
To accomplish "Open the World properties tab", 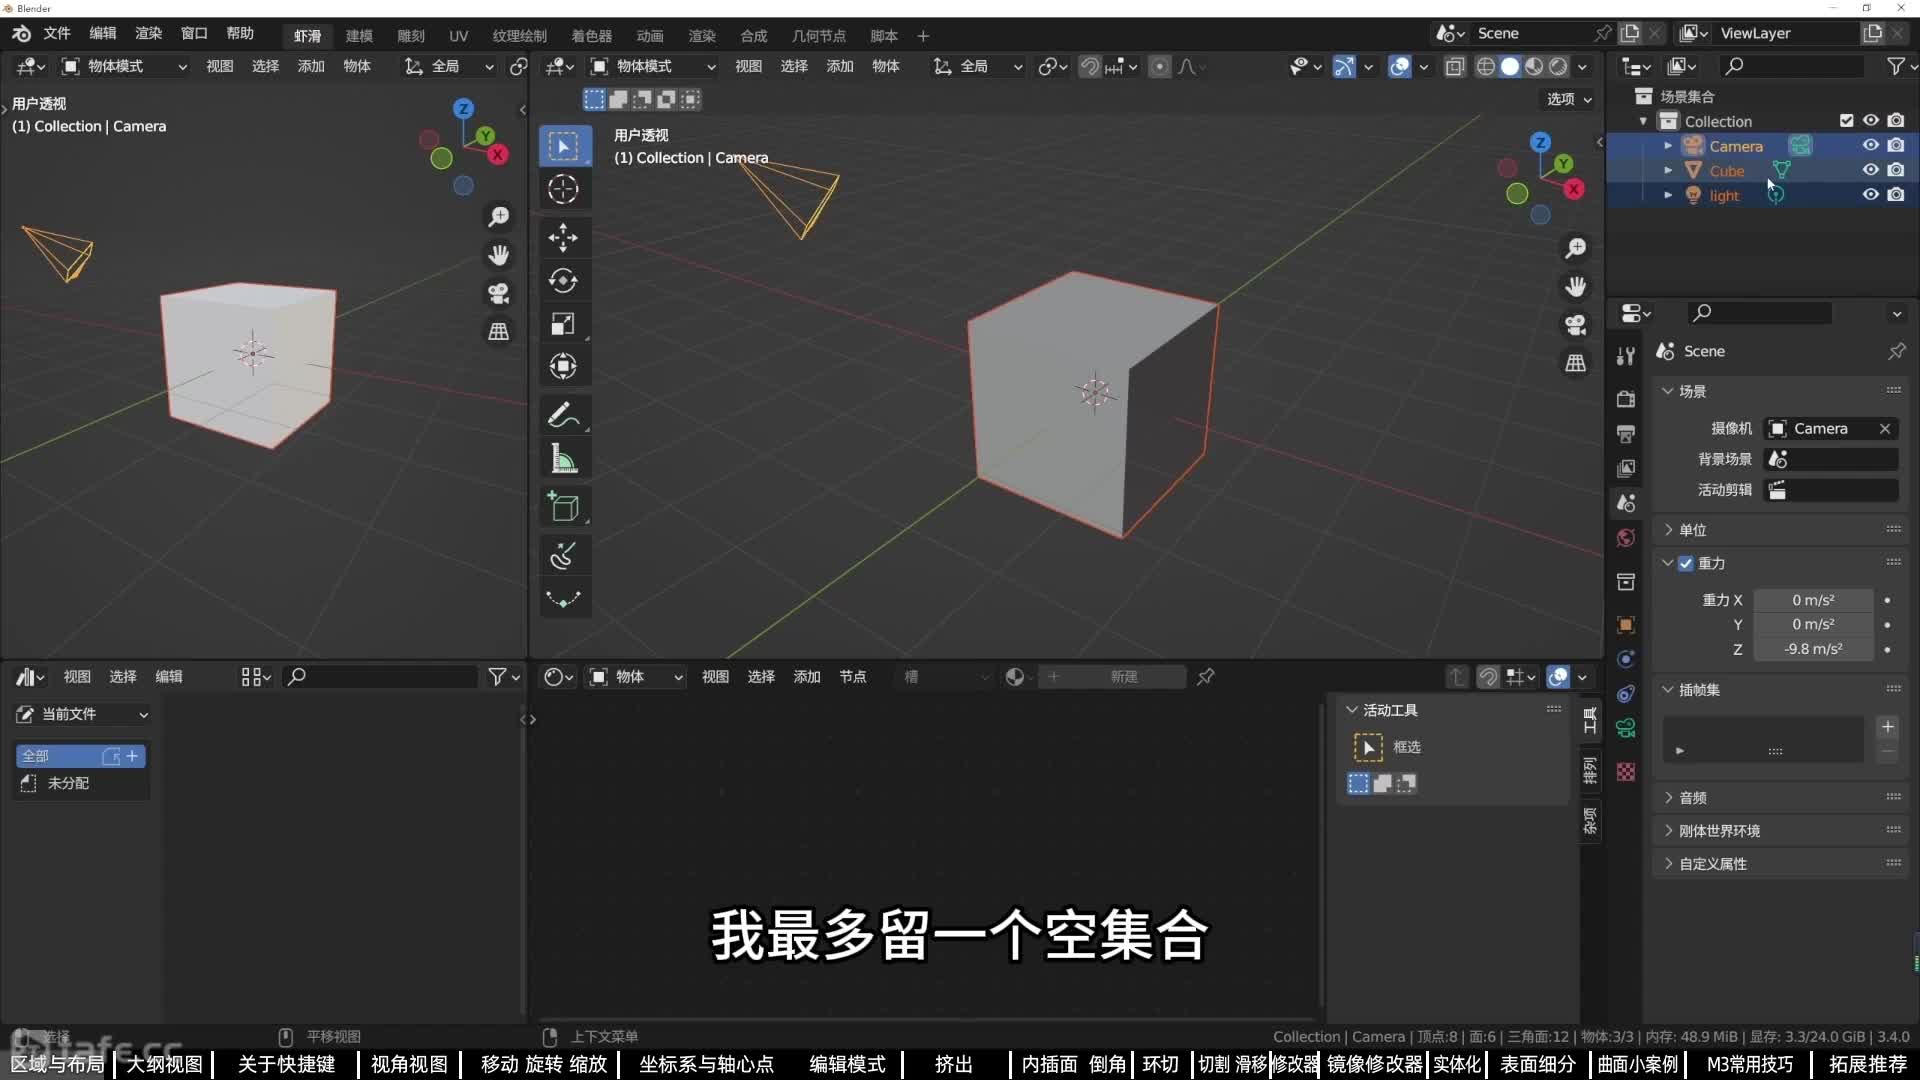I will coord(1626,538).
